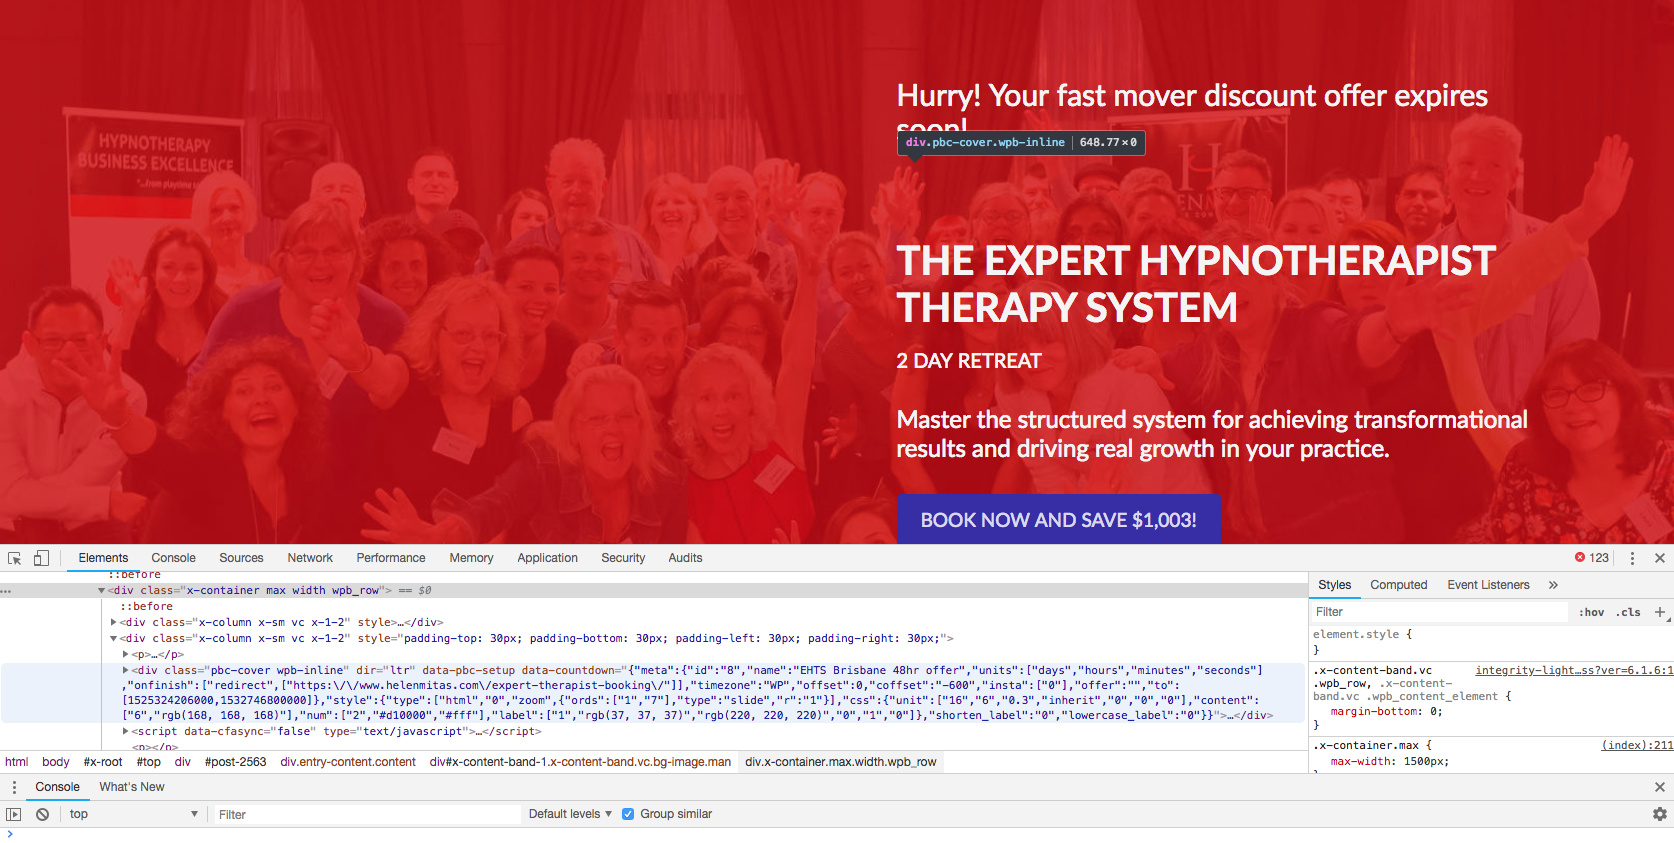The width and height of the screenshot is (1674, 843).
Task: Open the Memory tab
Action: tap(471, 558)
